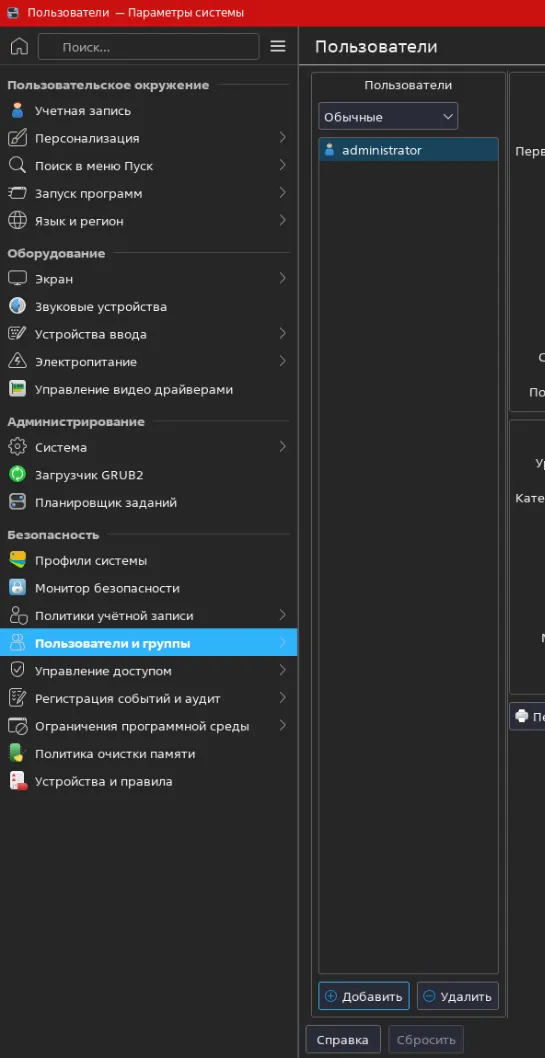Click the Планировщик заданий icon
545x1058 pixels.
point(17,503)
